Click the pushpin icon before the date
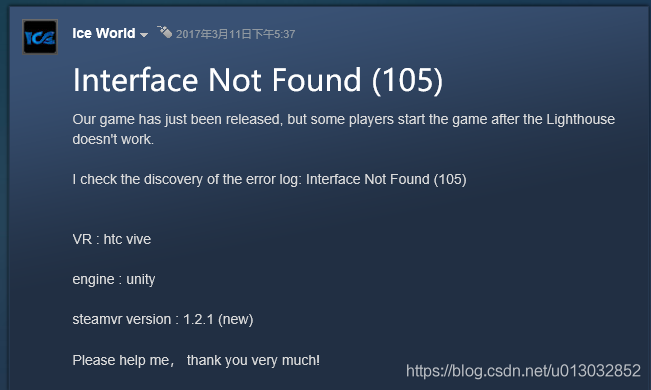The width and height of the screenshot is (651, 390). pos(164,32)
